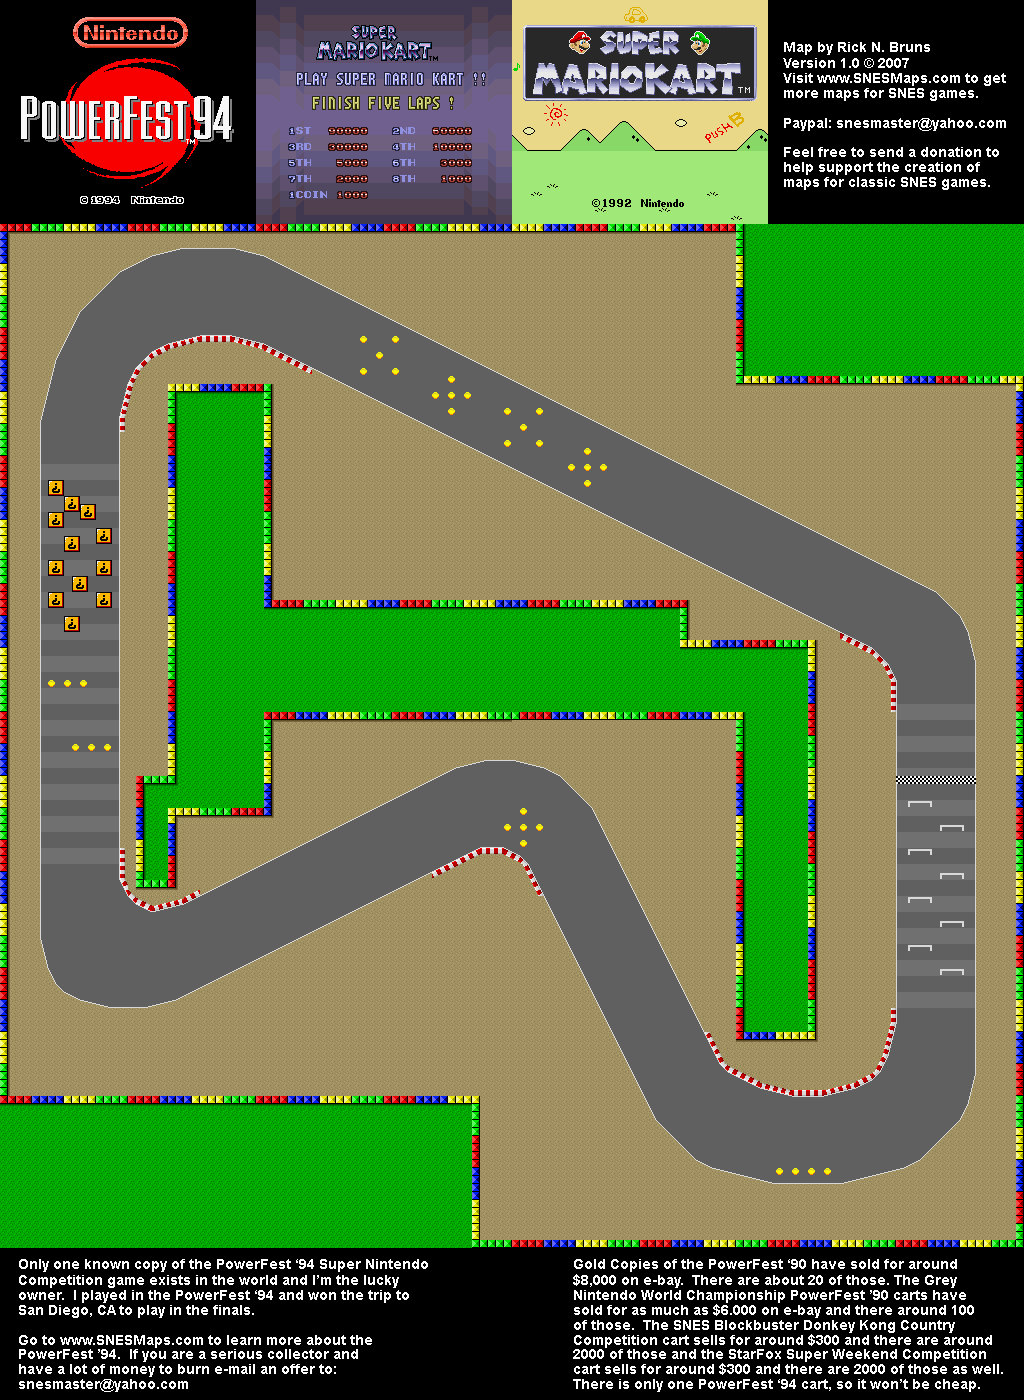Click the "Map by Rick N. Bruns" credit
1024x1400 pixels.
(x=857, y=47)
